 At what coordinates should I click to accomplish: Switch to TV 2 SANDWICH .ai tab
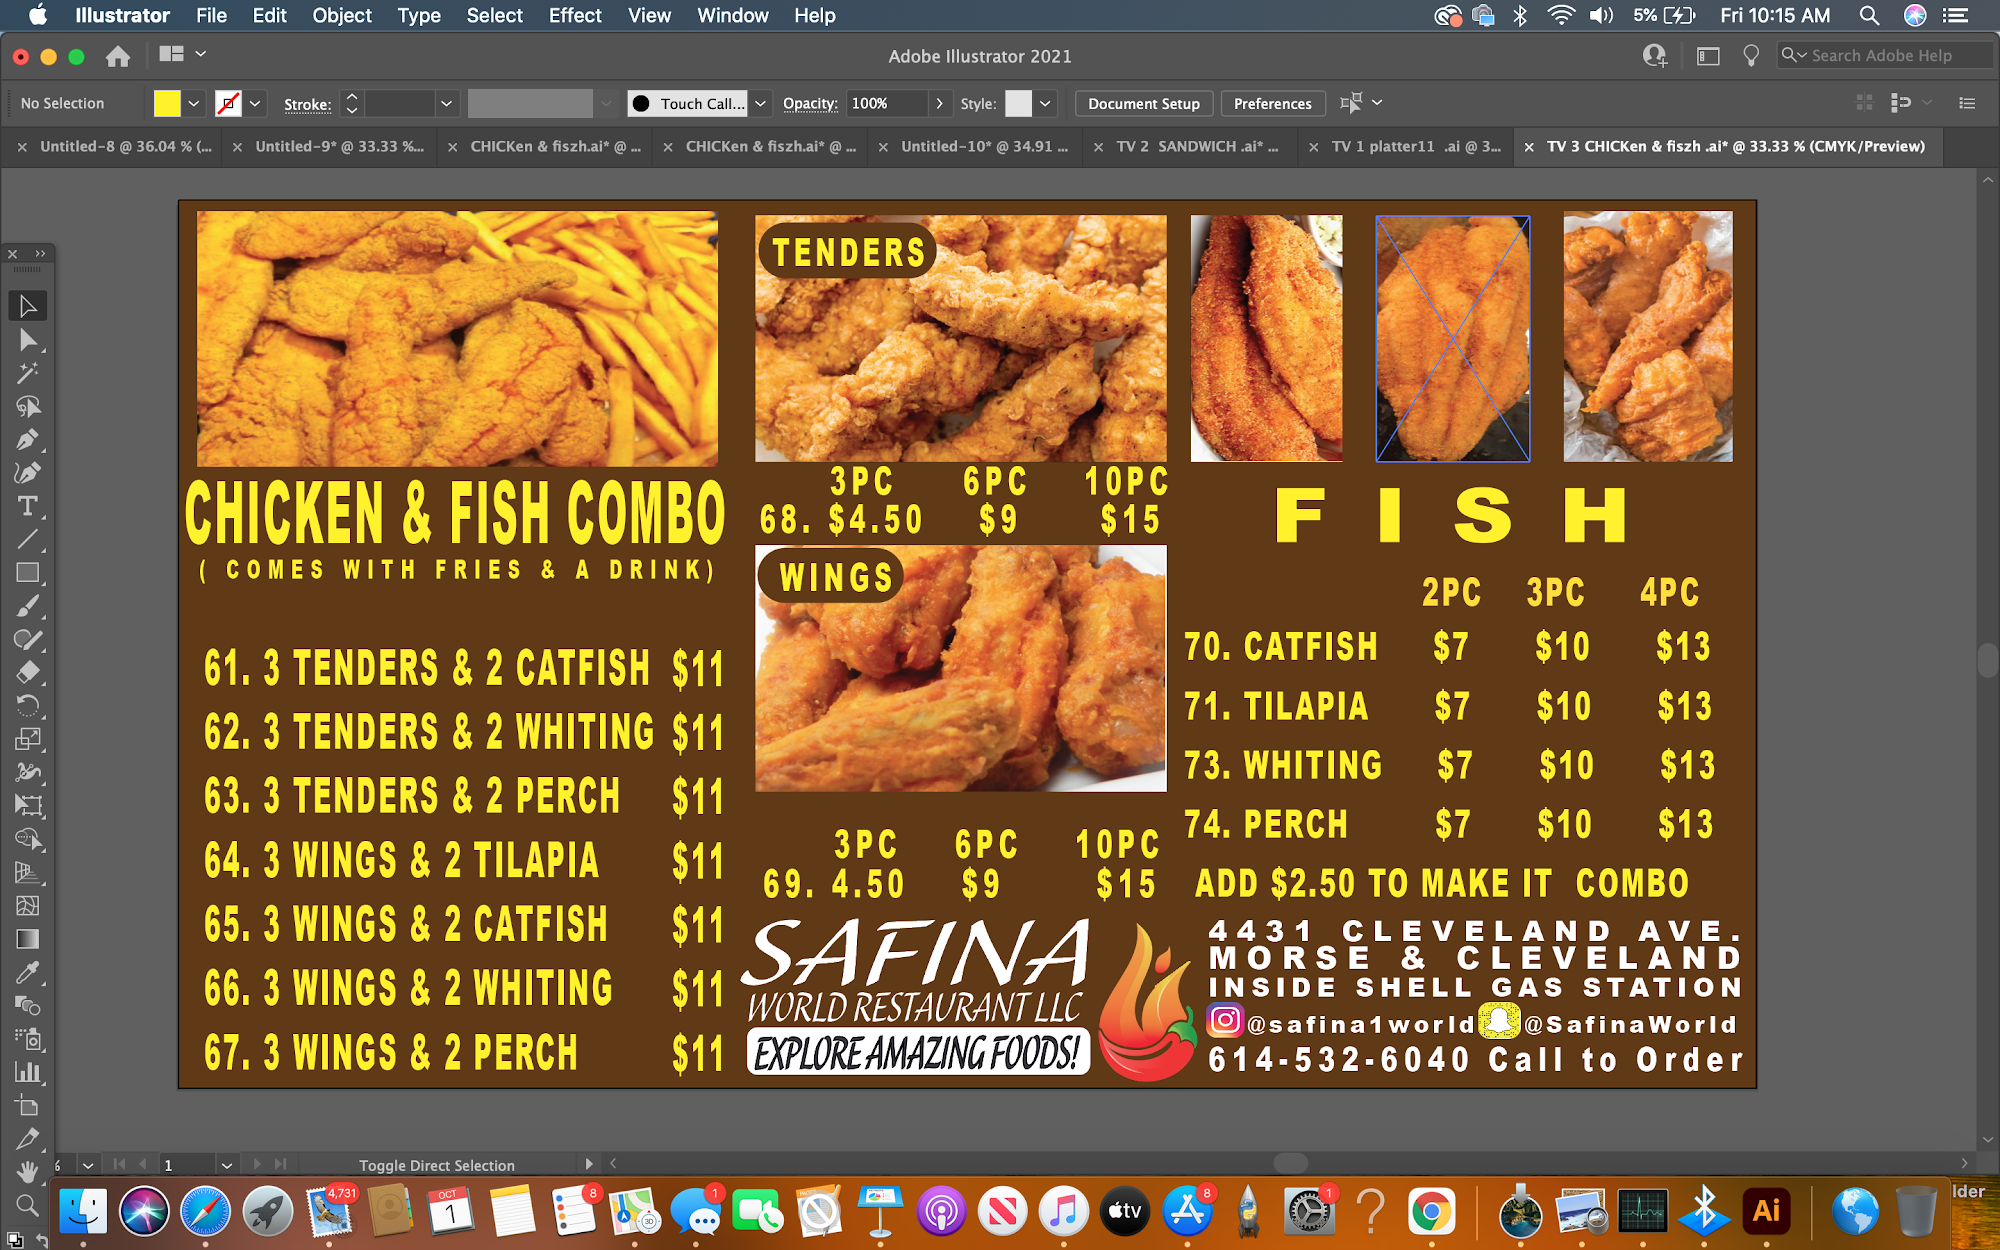click(1196, 146)
